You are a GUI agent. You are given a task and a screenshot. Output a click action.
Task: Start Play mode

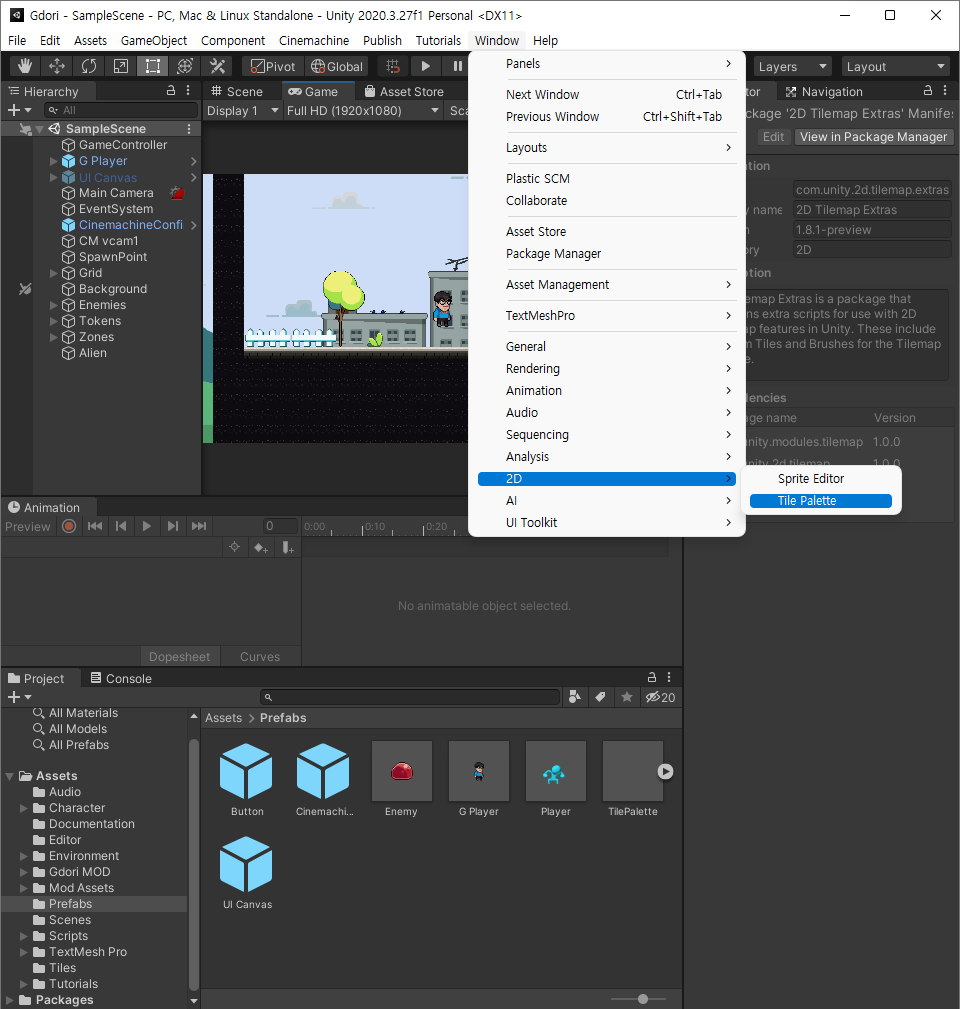click(x=425, y=66)
